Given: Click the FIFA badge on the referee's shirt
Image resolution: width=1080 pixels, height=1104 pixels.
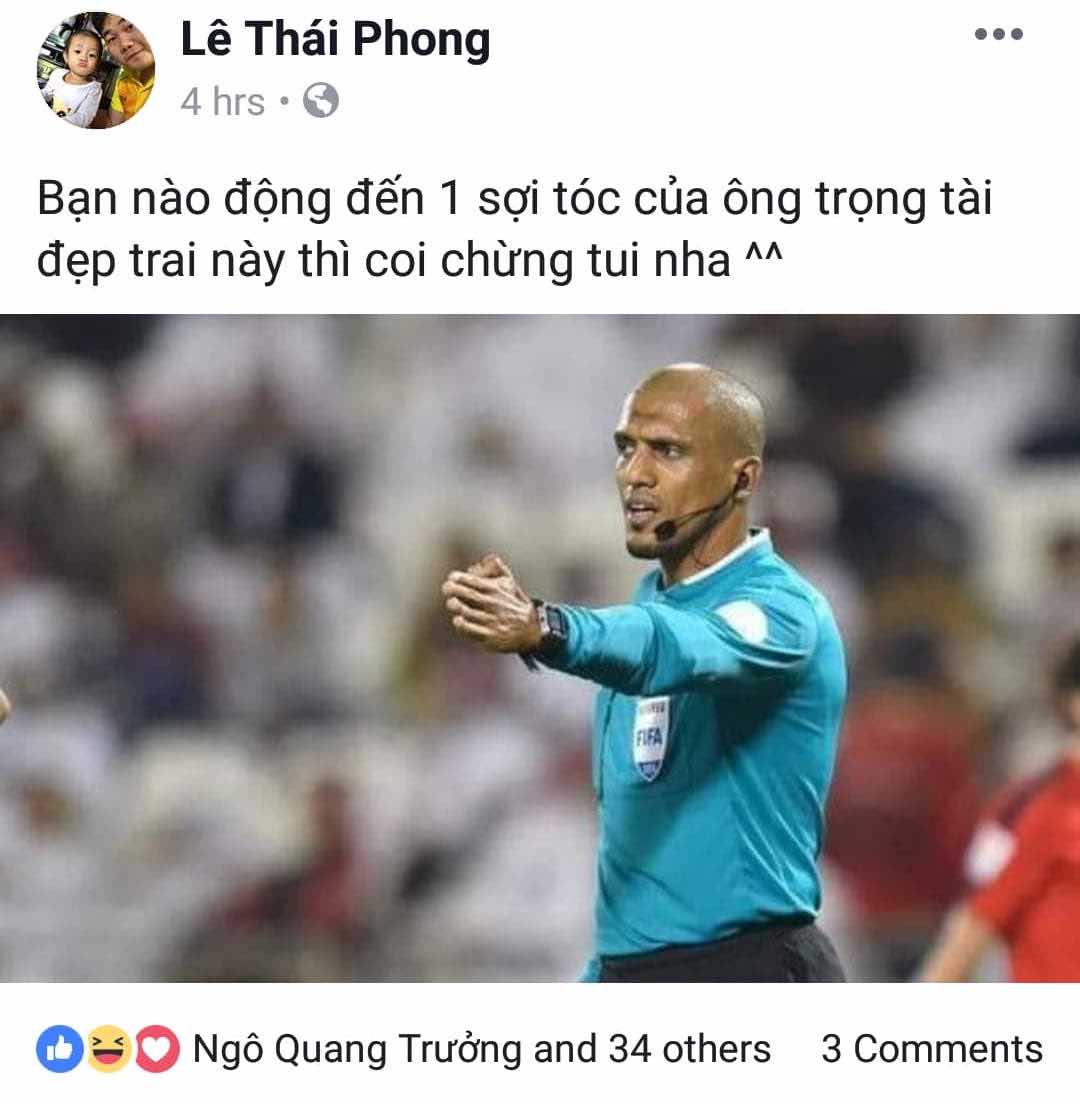Looking at the screenshot, I should 649,738.
